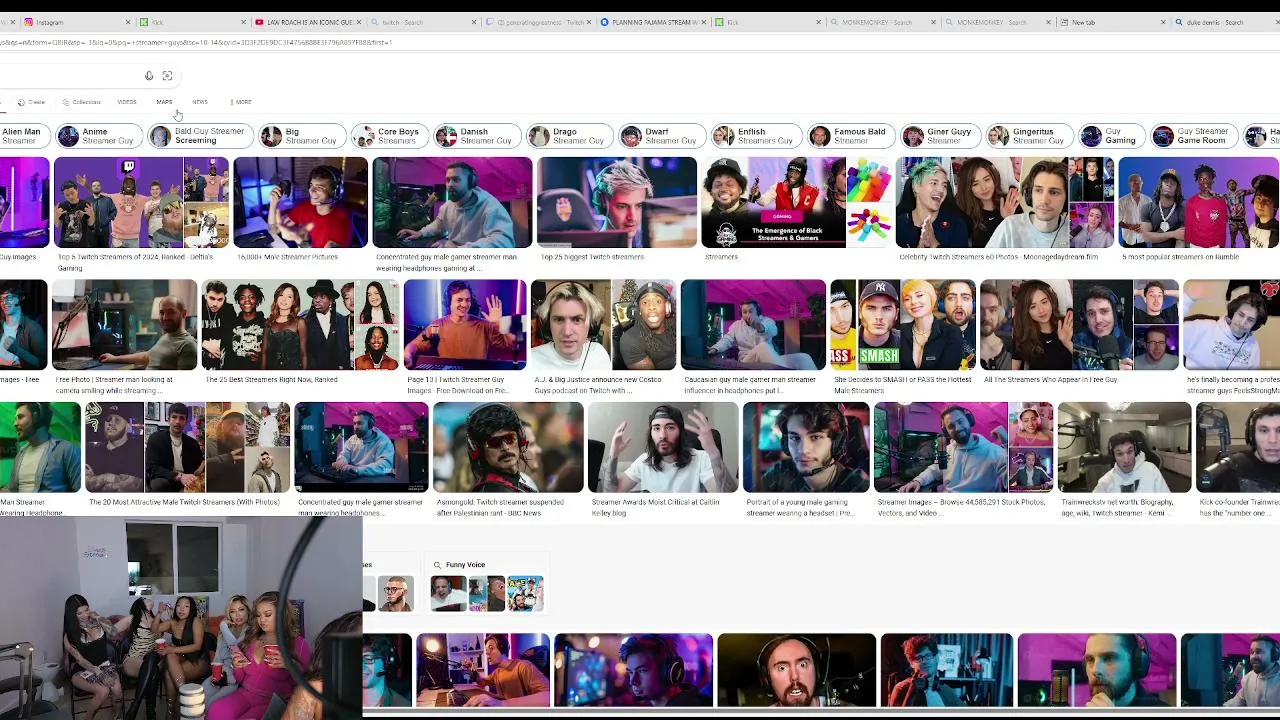This screenshot has height=720, width=1280.
Task: Open the Create image option
Action: (31, 102)
